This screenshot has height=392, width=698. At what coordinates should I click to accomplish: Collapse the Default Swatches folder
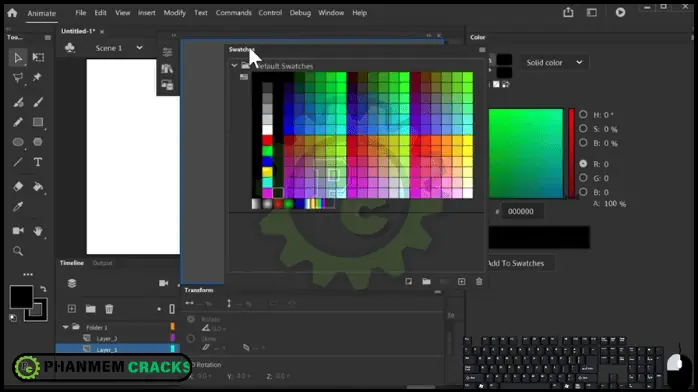point(234,65)
